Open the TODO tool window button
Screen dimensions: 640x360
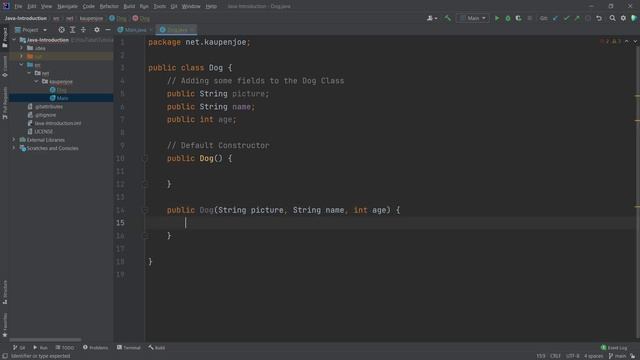coord(65,348)
